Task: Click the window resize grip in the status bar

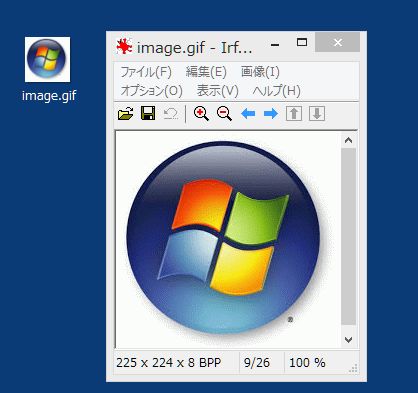Action: (x=353, y=368)
